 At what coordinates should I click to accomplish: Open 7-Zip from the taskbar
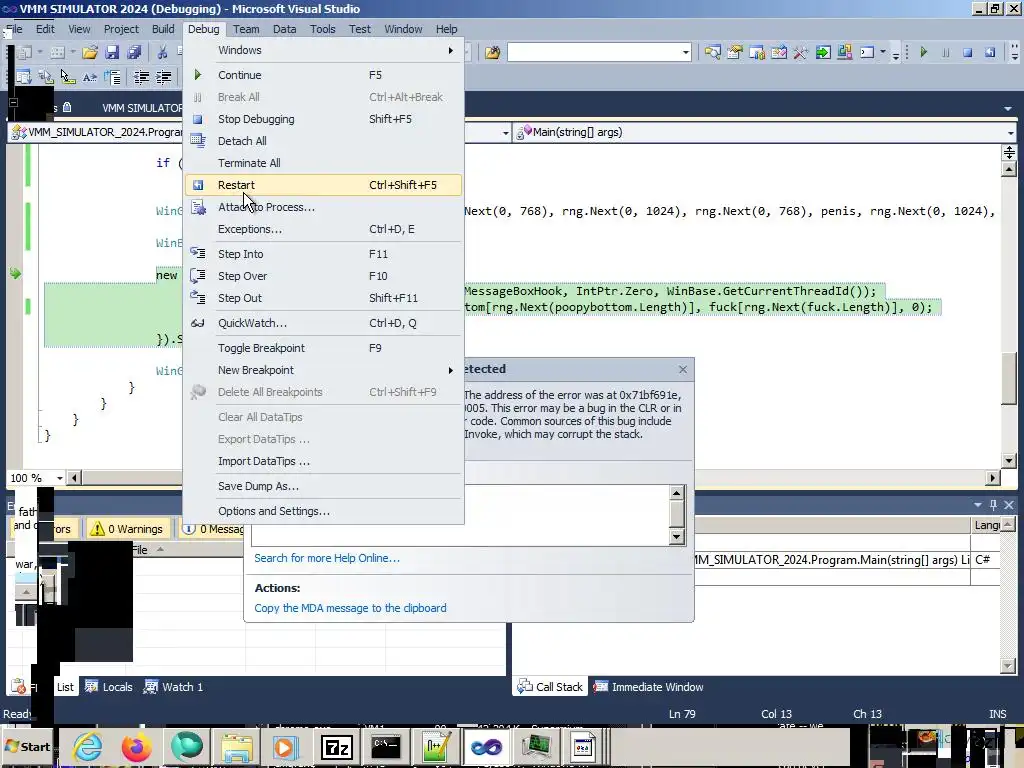336,747
